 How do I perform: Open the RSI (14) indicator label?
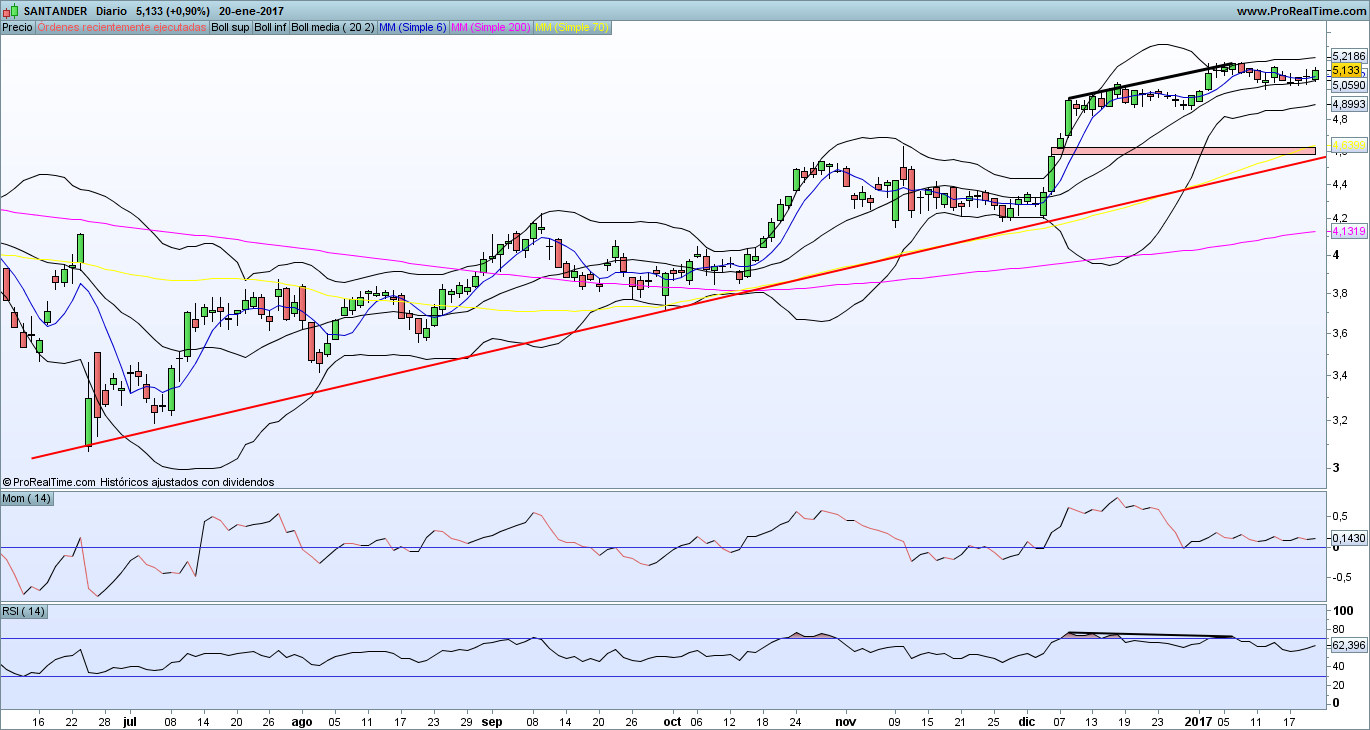pyautogui.click(x=25, y=611)
